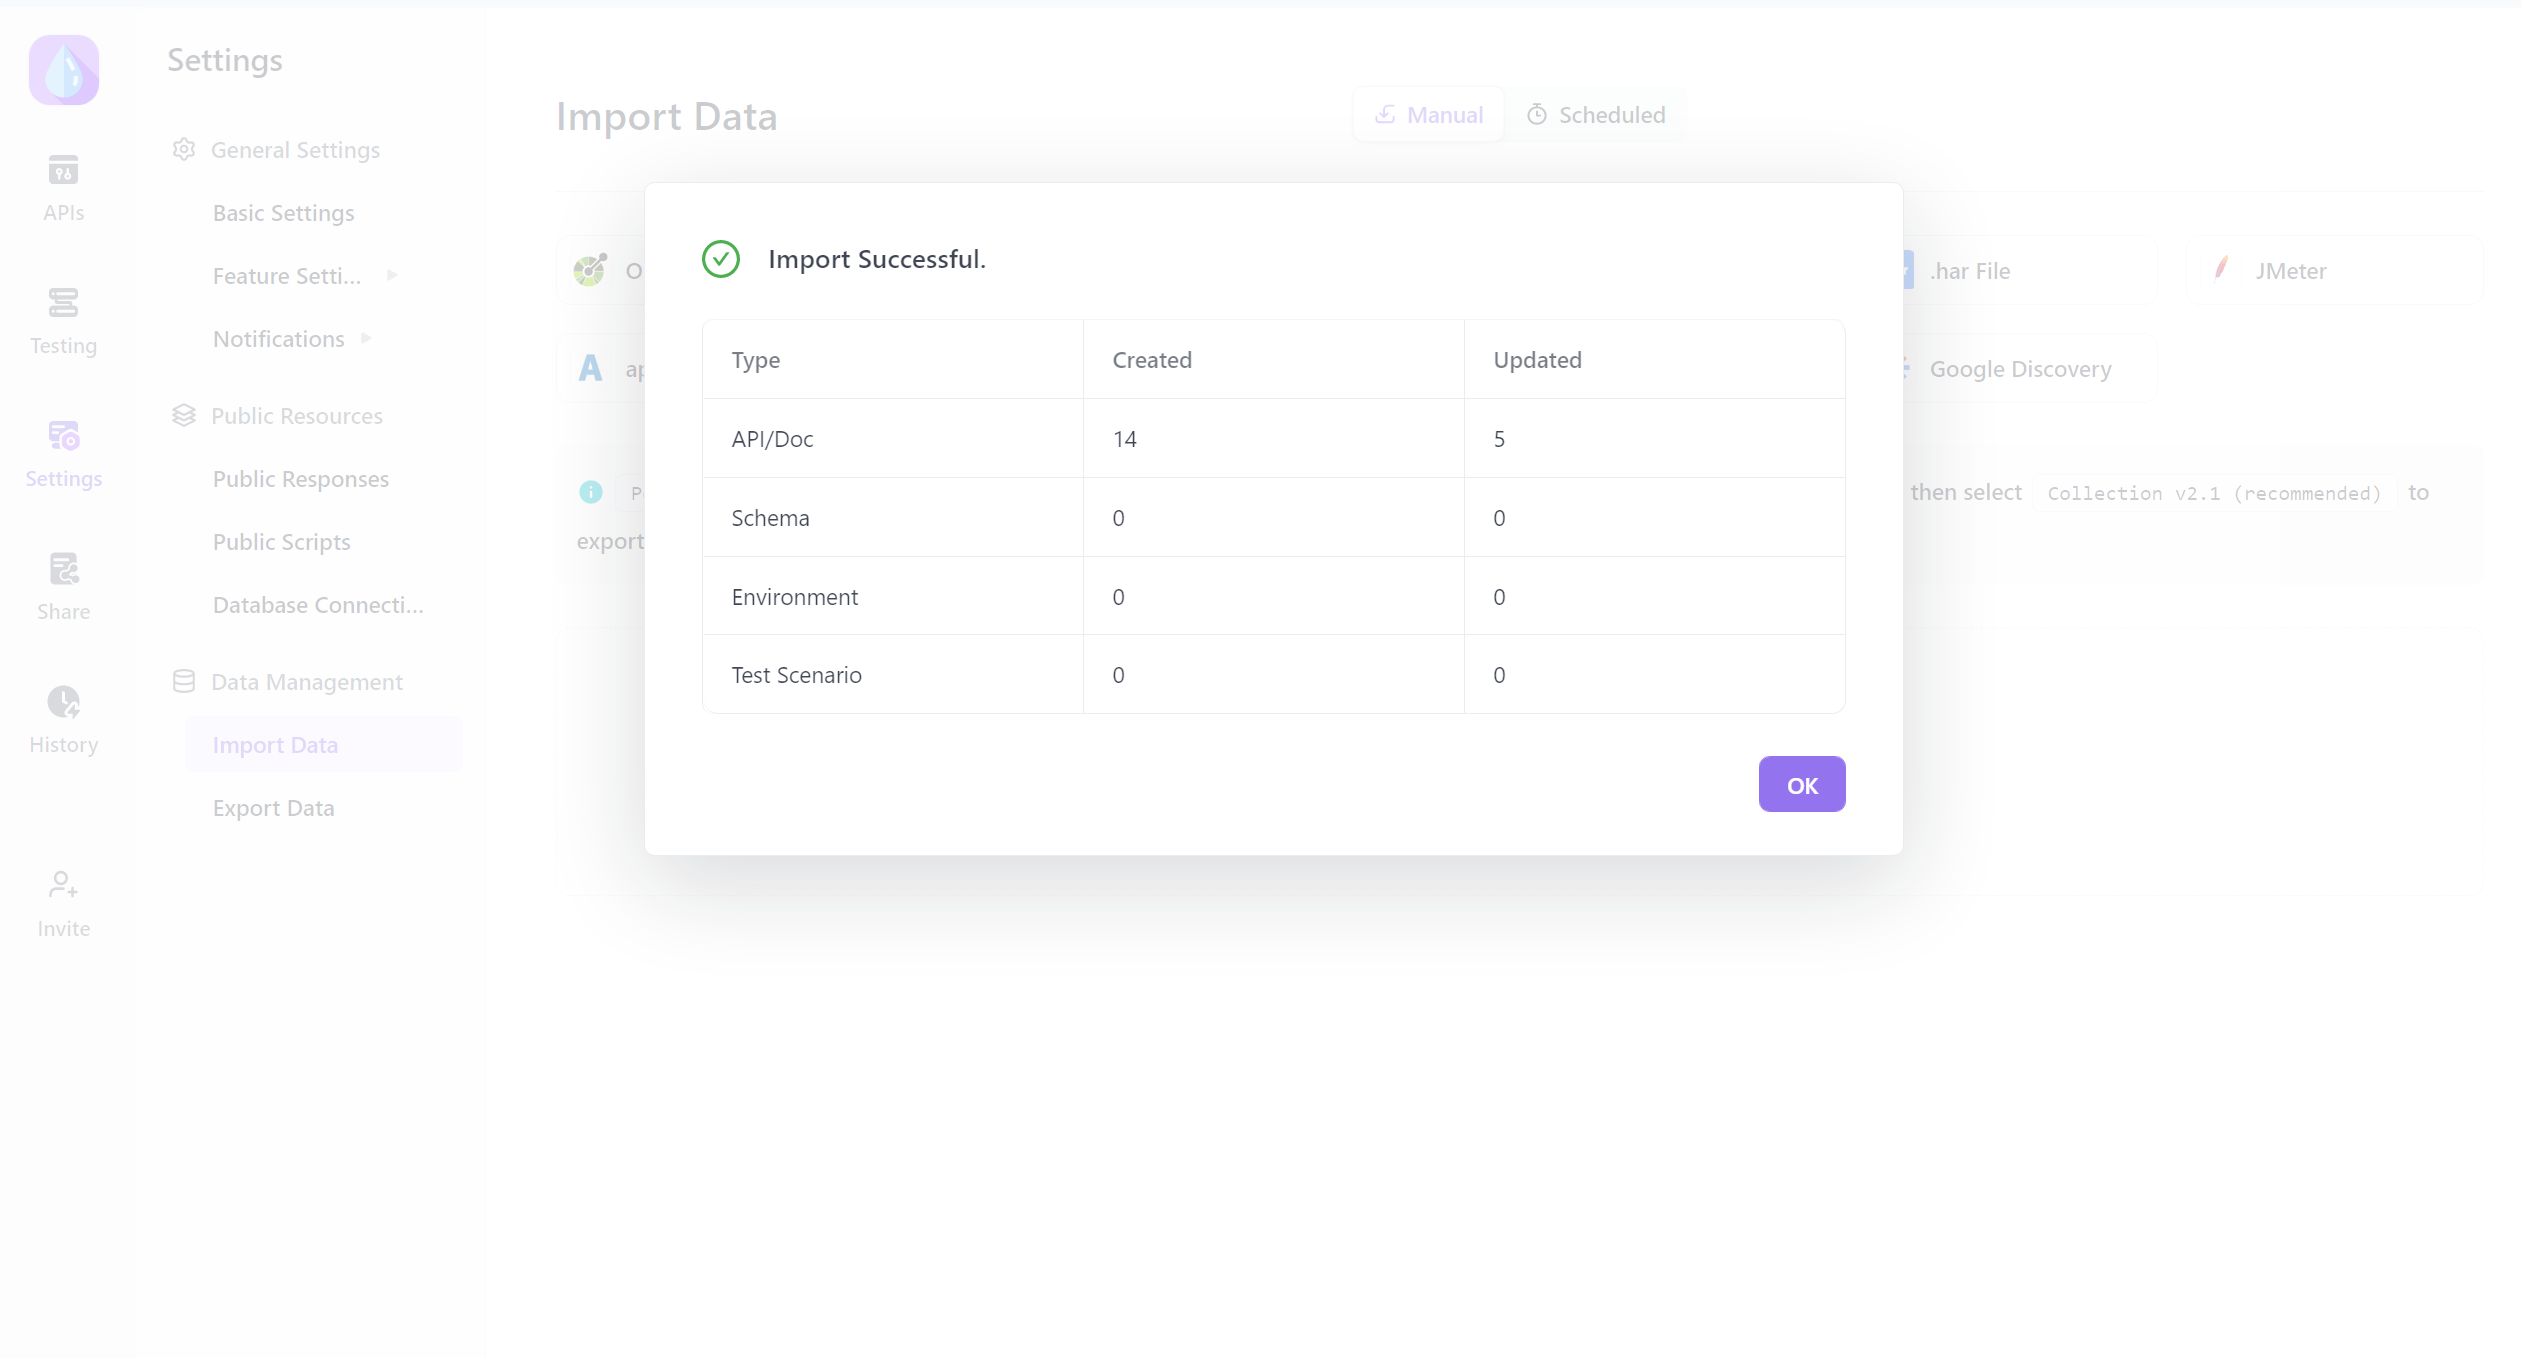The height and width of the screenshot is (1358, 2521).
Task: Click the Schema row label
Action: coord(770,518)
